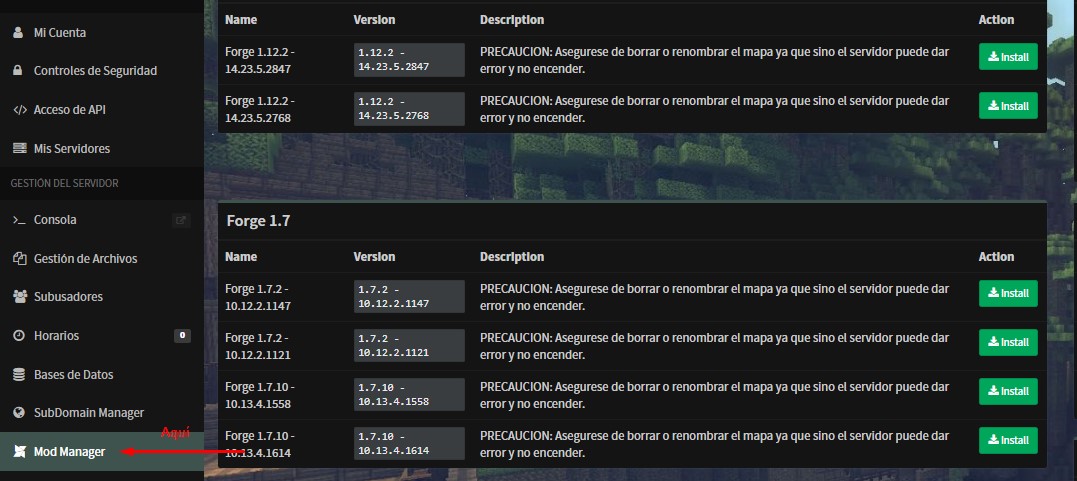Click the Mis Servidores server icon
Image resolution: width=1077 pixels, height=481 pixels.
coord(19,148)
